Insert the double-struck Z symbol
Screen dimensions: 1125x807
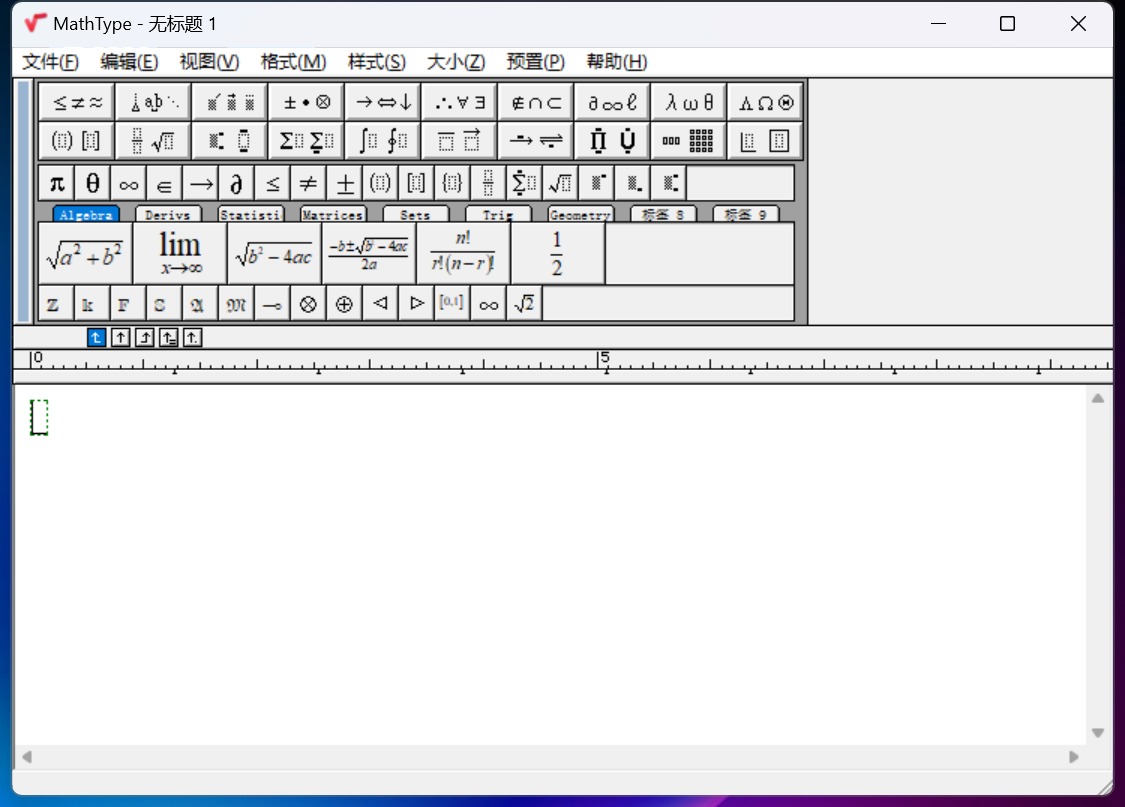[55, 304]
